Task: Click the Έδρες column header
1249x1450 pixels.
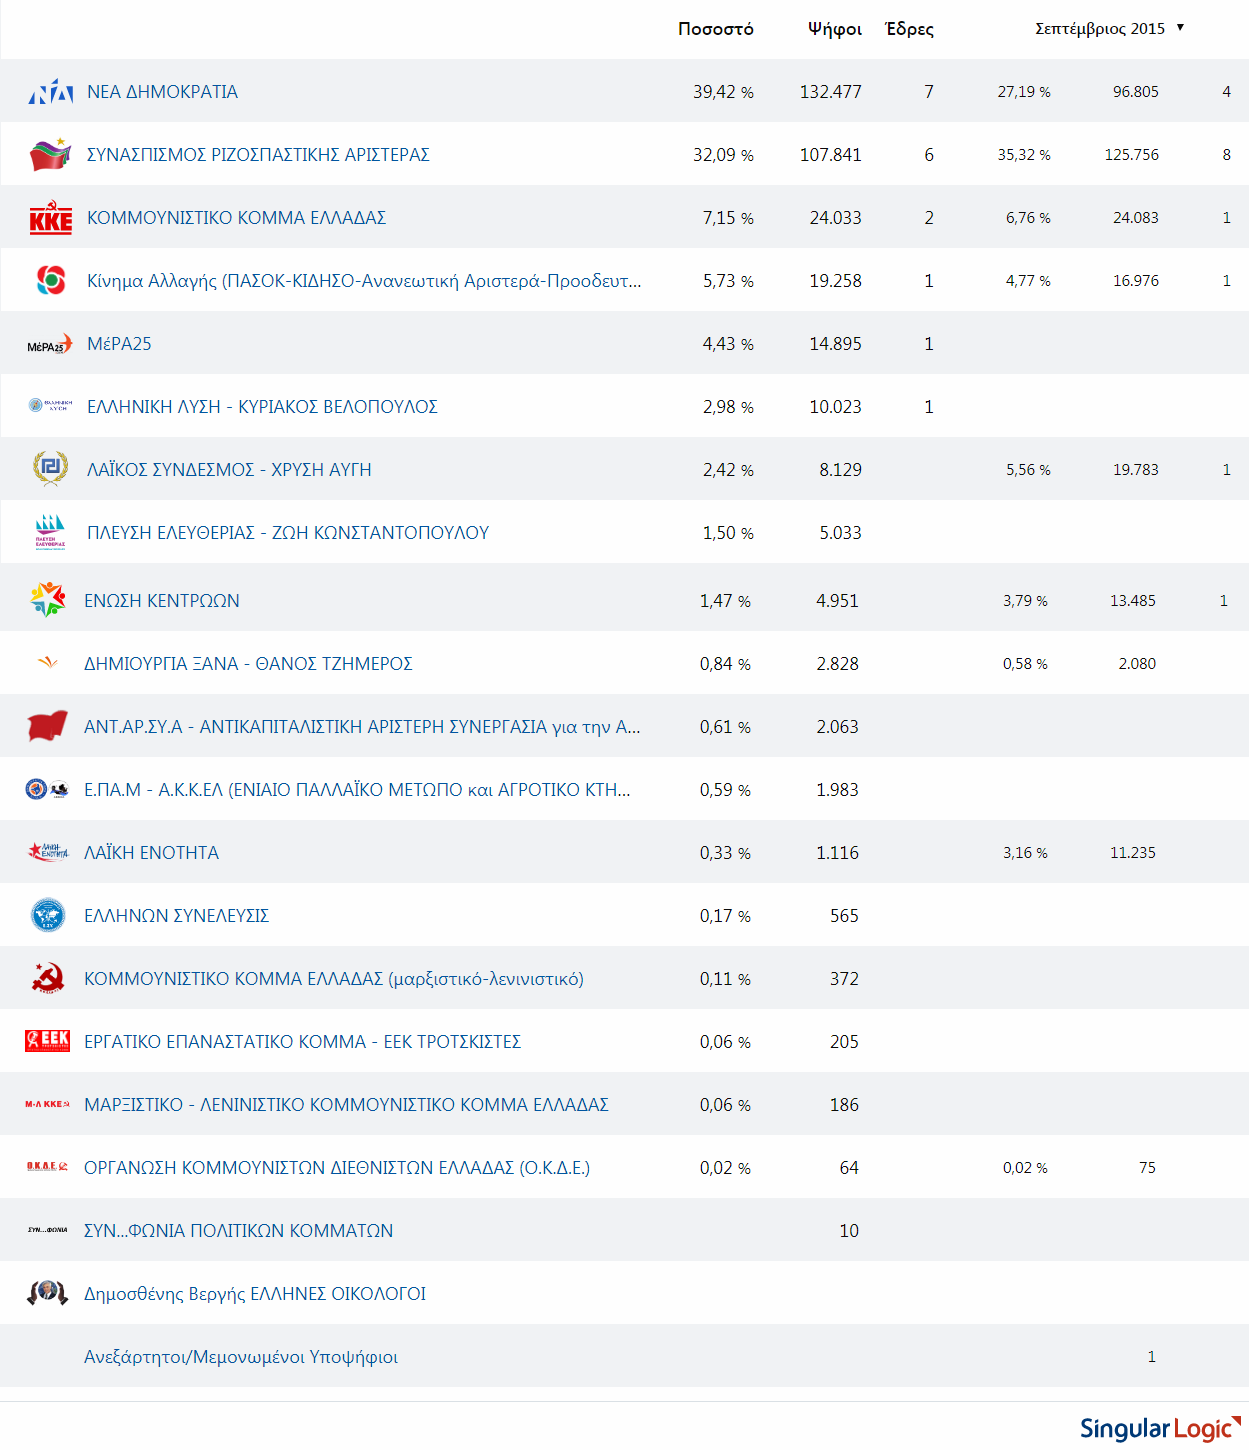Action: point(910,29)
